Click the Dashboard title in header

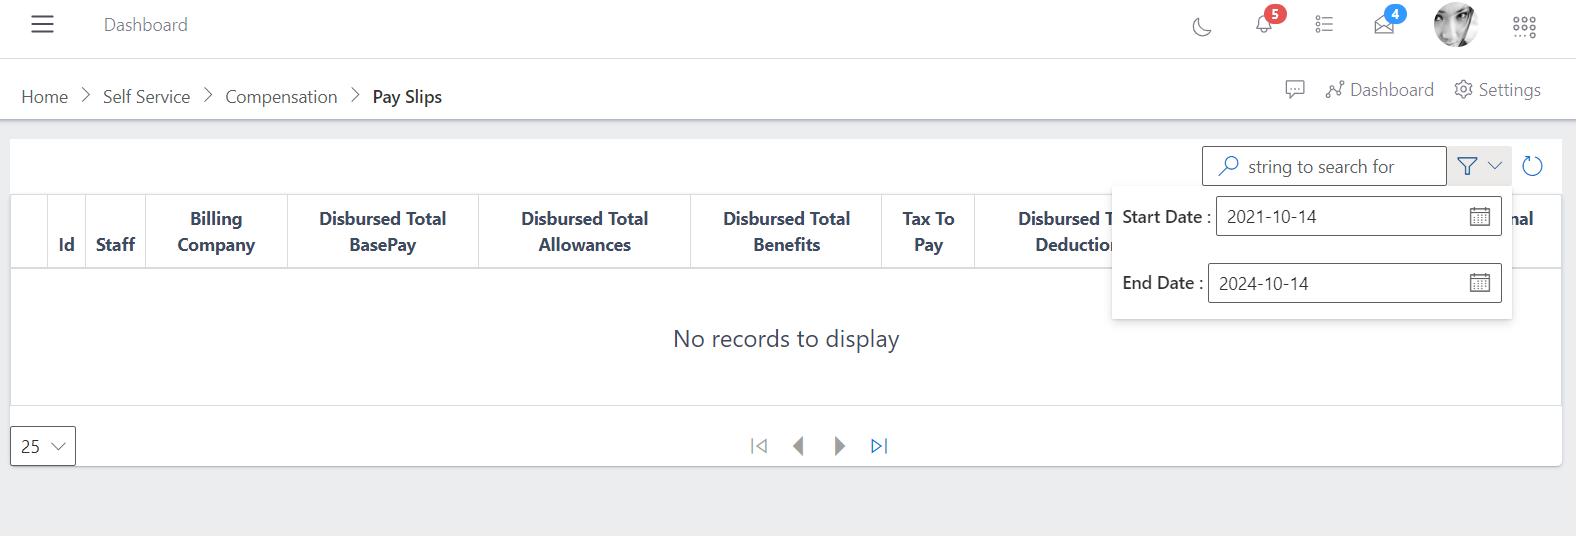(146, 25)
